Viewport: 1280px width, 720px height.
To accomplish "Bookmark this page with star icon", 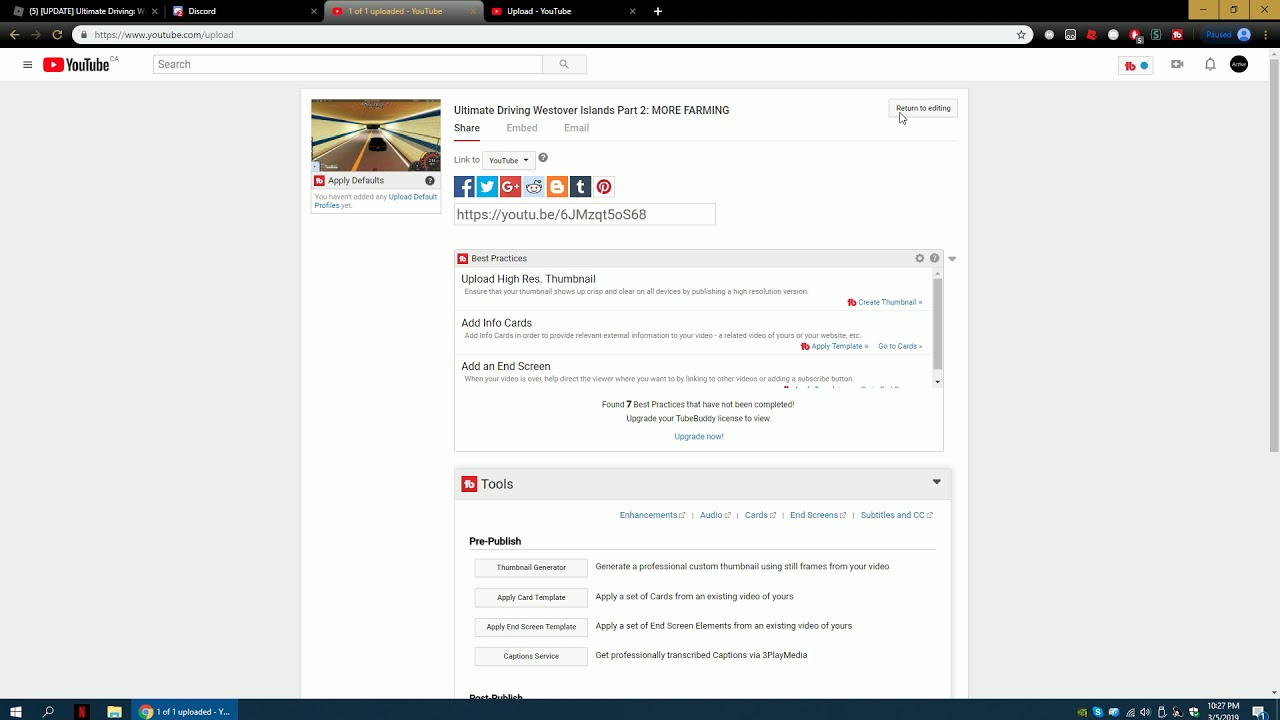I will pos(1021,34).
